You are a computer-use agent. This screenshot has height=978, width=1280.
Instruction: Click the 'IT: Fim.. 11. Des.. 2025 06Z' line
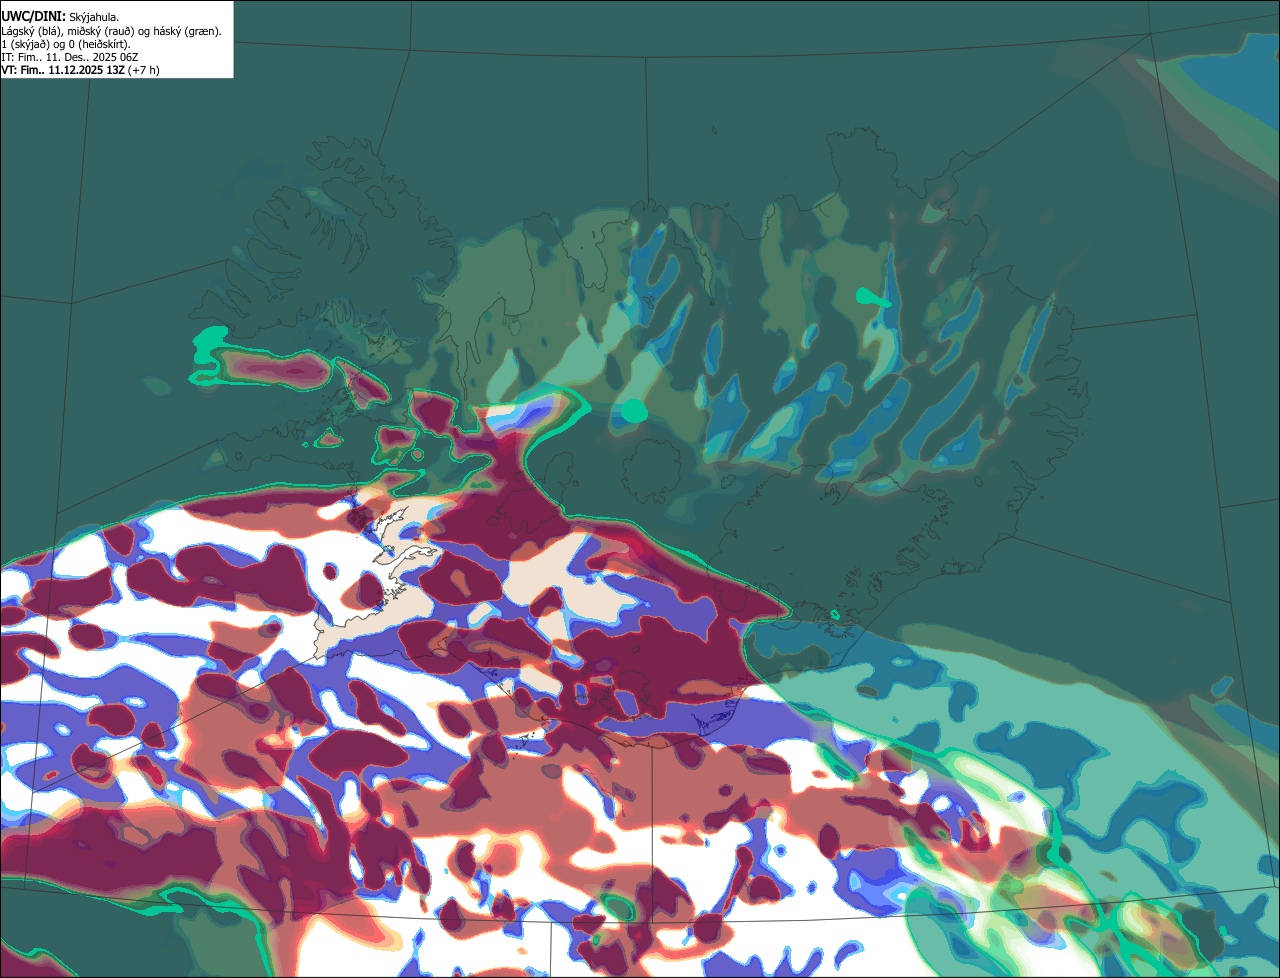69,57
